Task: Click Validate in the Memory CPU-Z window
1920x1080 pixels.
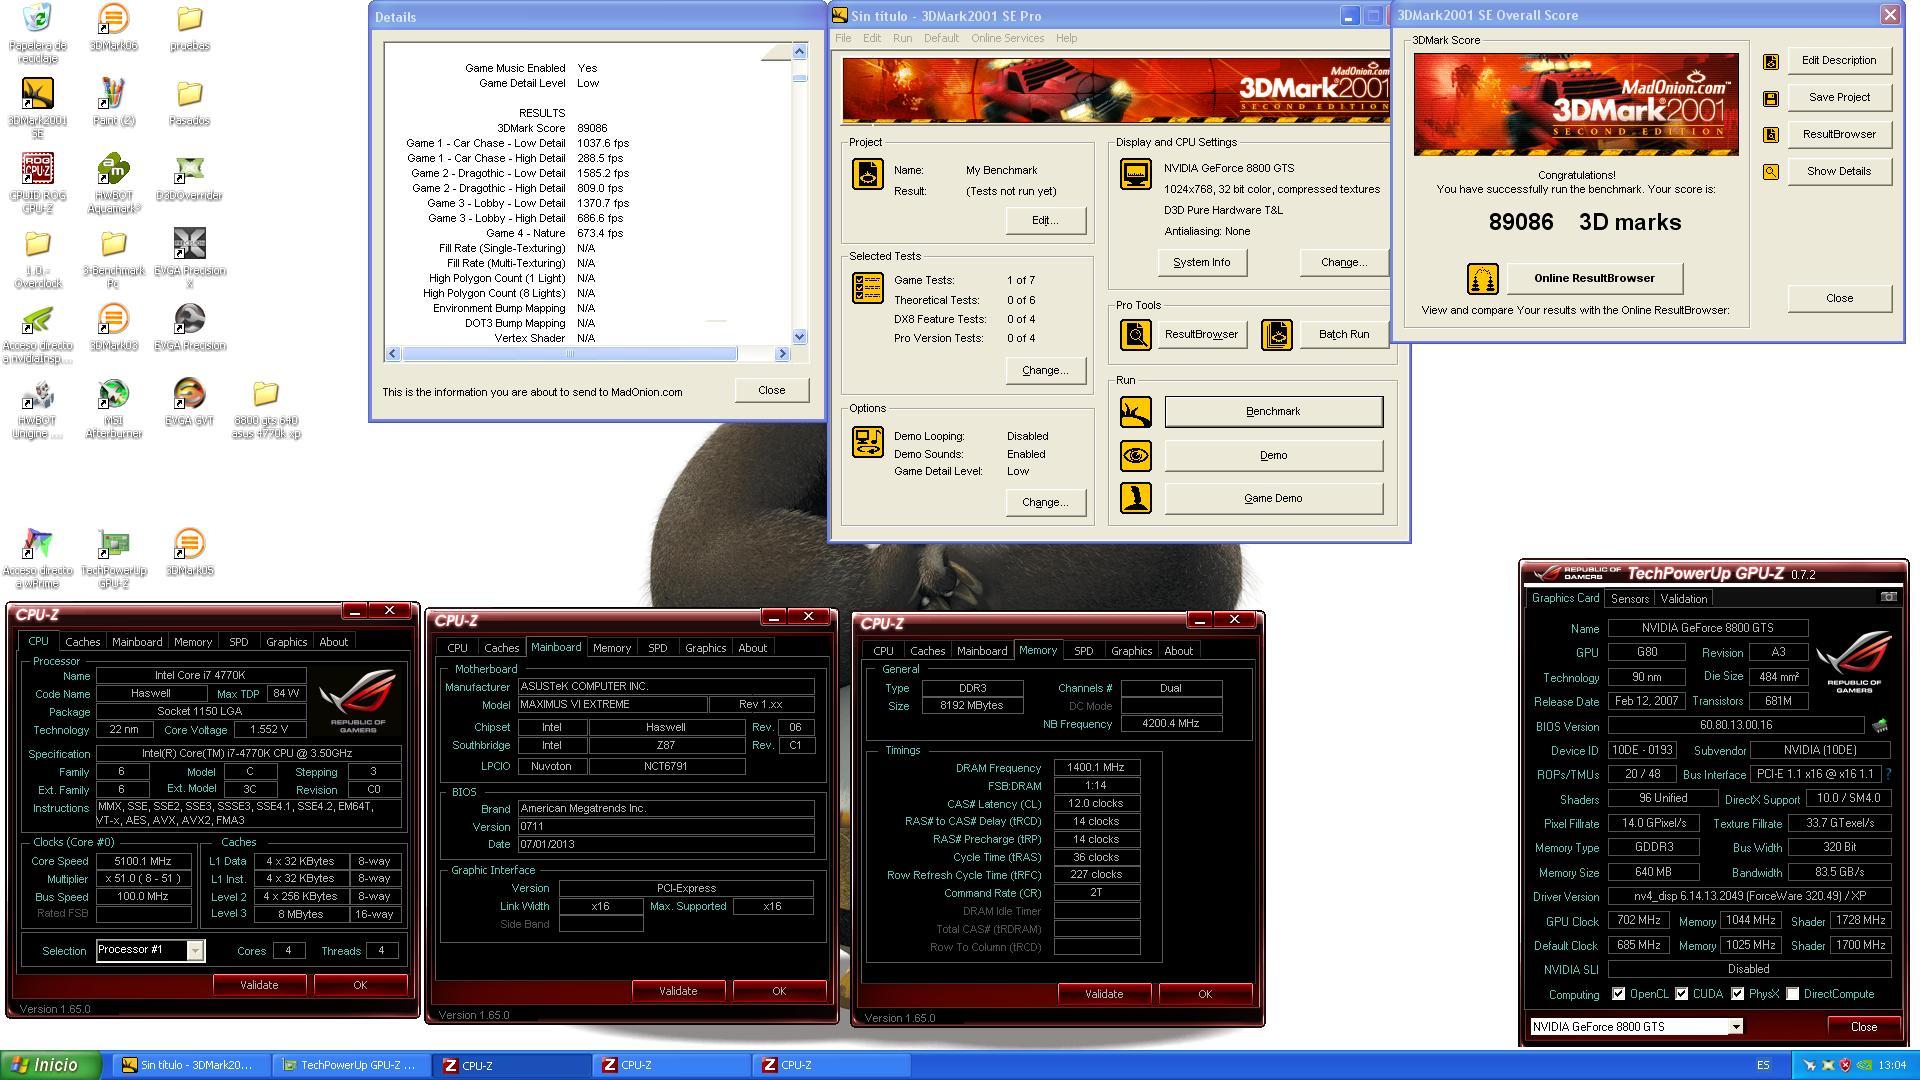Action: (x=1103, y=994)
